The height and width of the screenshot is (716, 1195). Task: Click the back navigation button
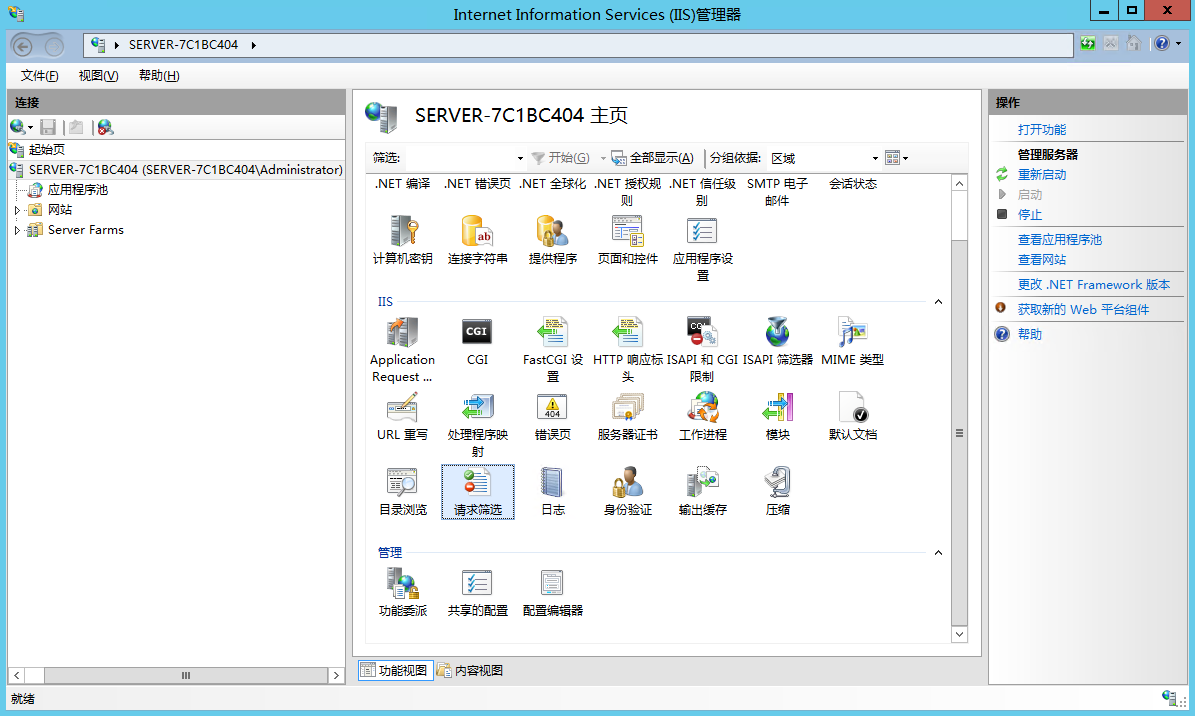[x=23, y=47]
